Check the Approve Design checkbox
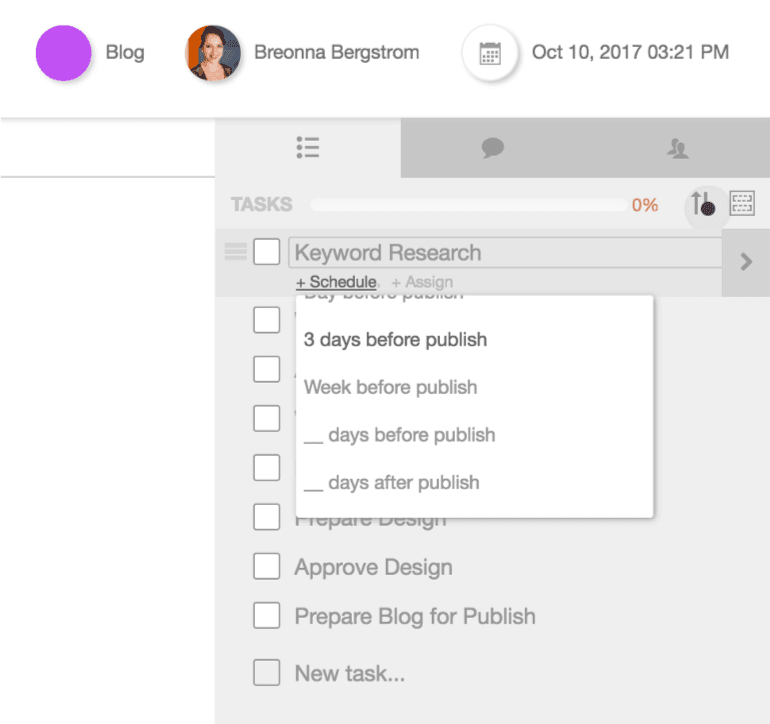Screen dimensions: 770x724 pyautogui.click(x=266, y=567)
